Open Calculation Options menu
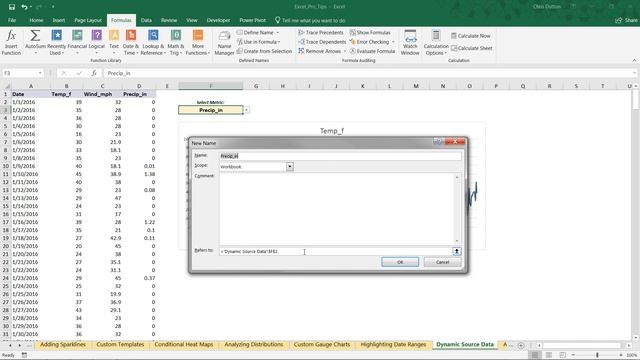This screenshot has height=360, width=640. pos(436,42)
